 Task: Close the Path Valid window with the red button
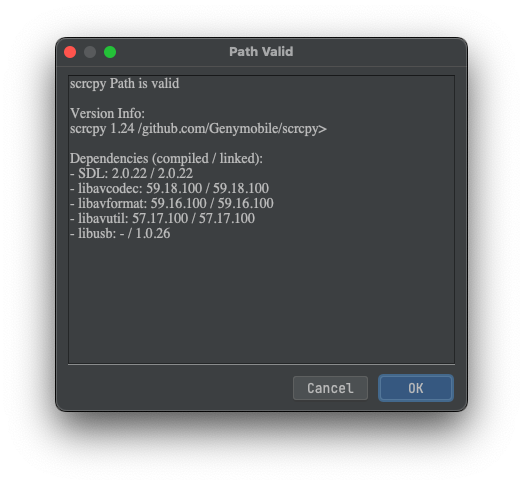coord(70,52)
